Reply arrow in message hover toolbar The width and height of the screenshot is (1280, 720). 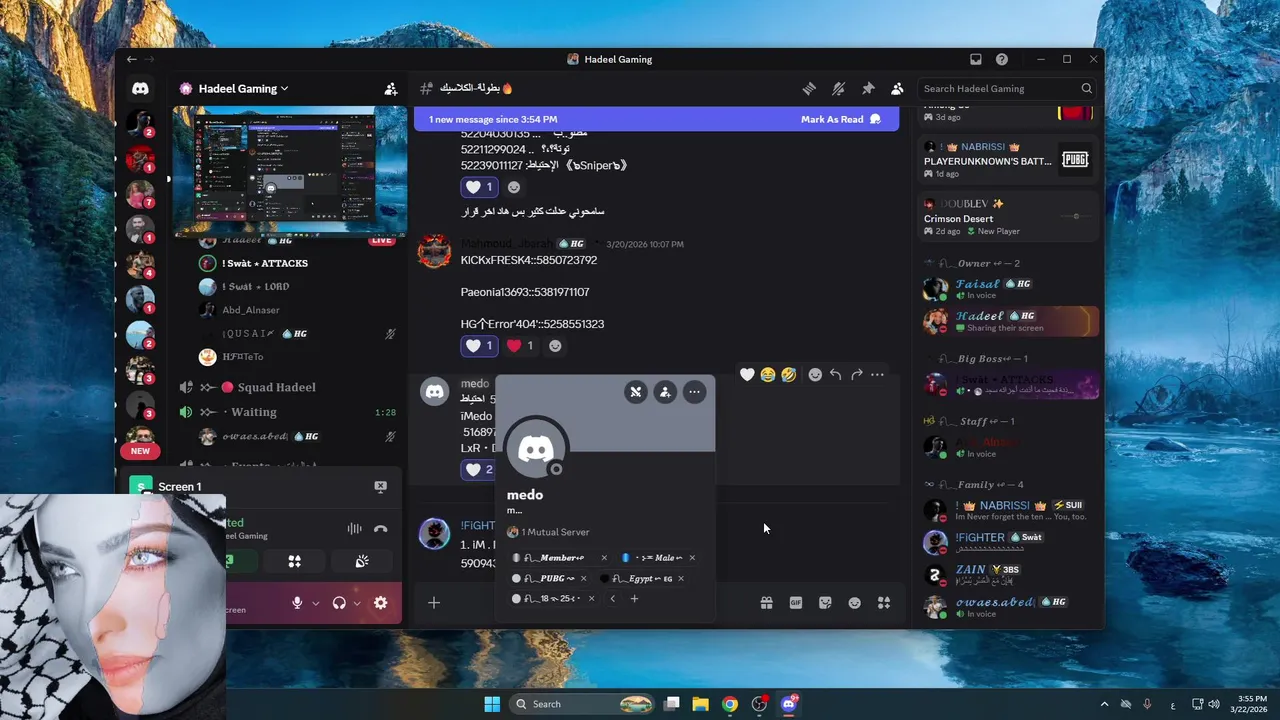click(x=836, y=375)
